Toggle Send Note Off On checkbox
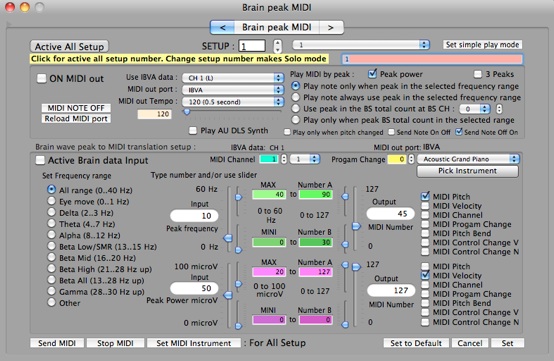This screenshot has width=554, height=361. click(x=459, y=132)
